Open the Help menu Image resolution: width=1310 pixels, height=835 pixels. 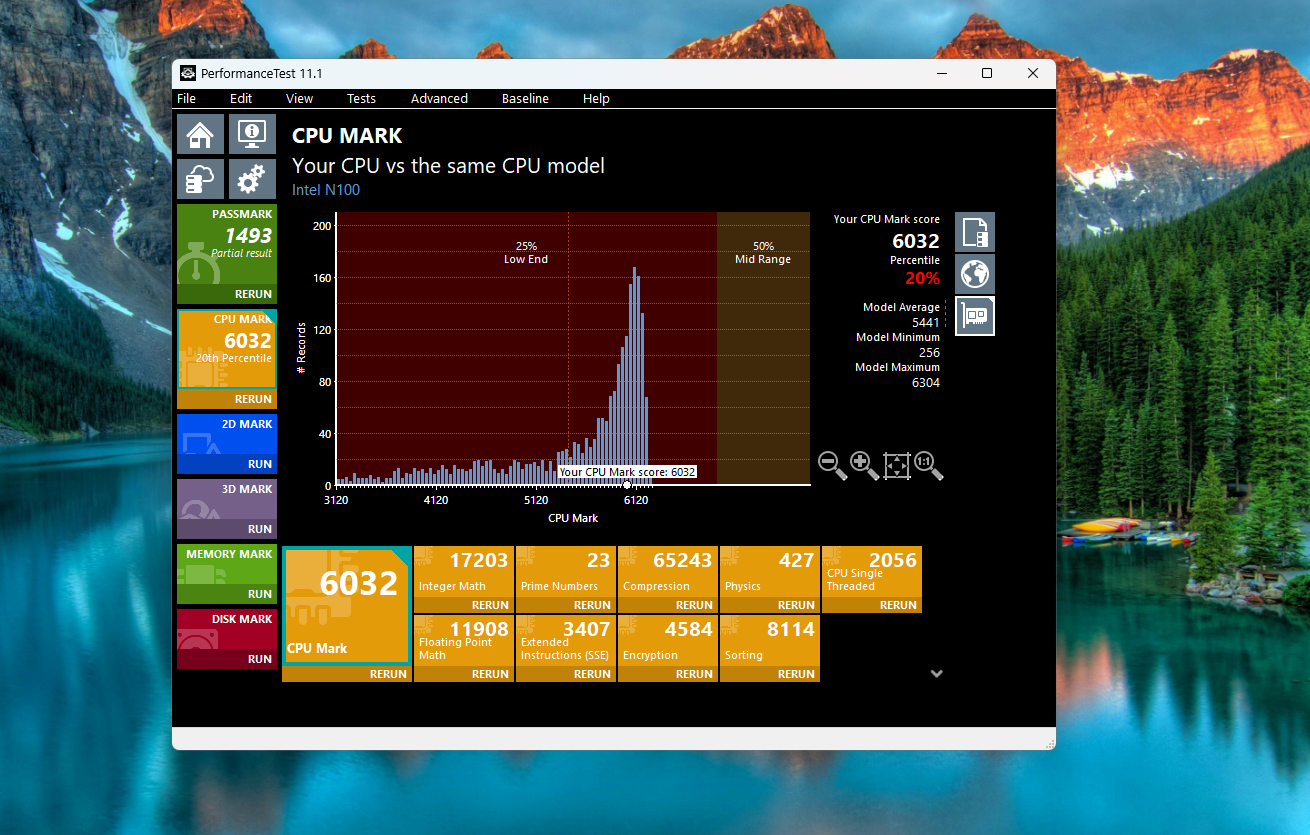[596, 98]
